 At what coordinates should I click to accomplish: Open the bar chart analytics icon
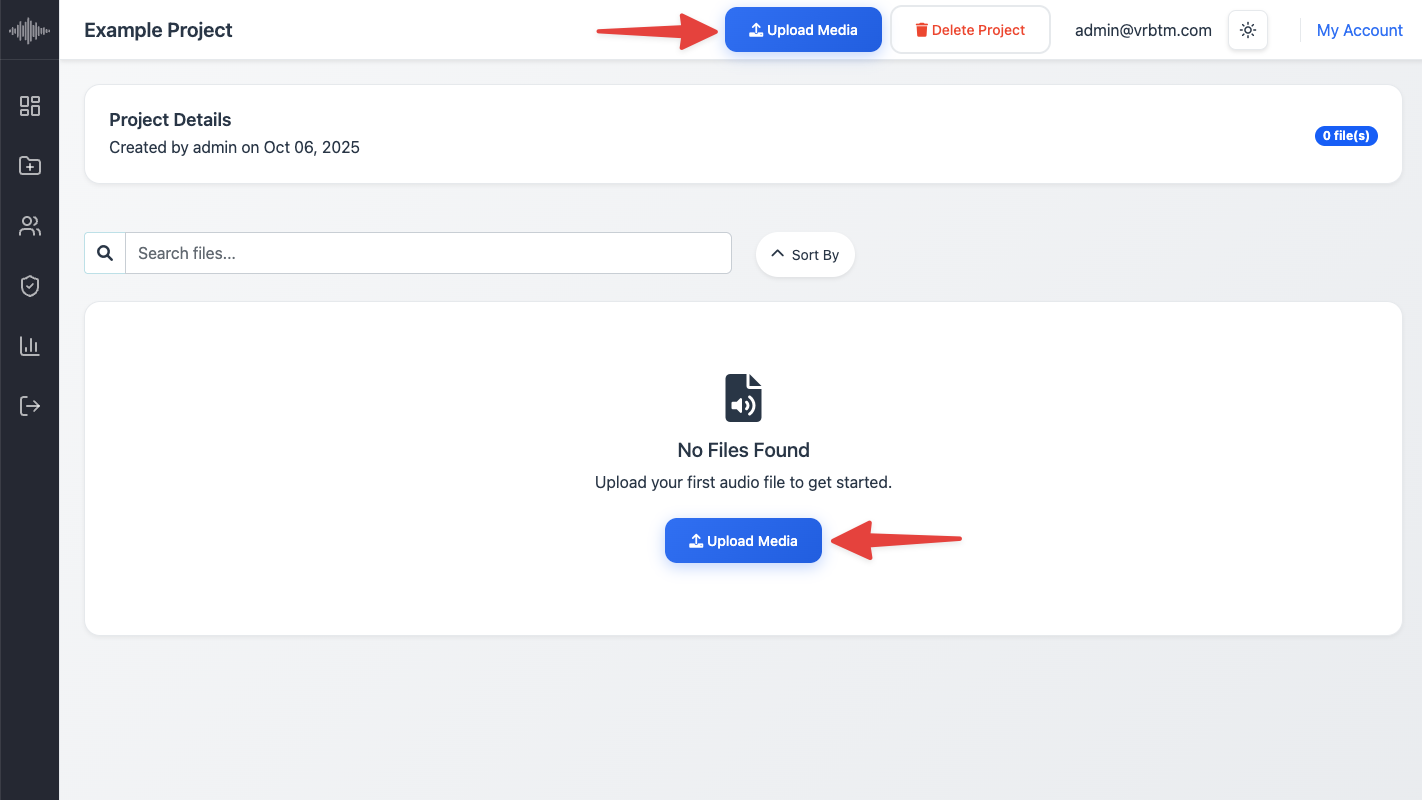point(30,346)
